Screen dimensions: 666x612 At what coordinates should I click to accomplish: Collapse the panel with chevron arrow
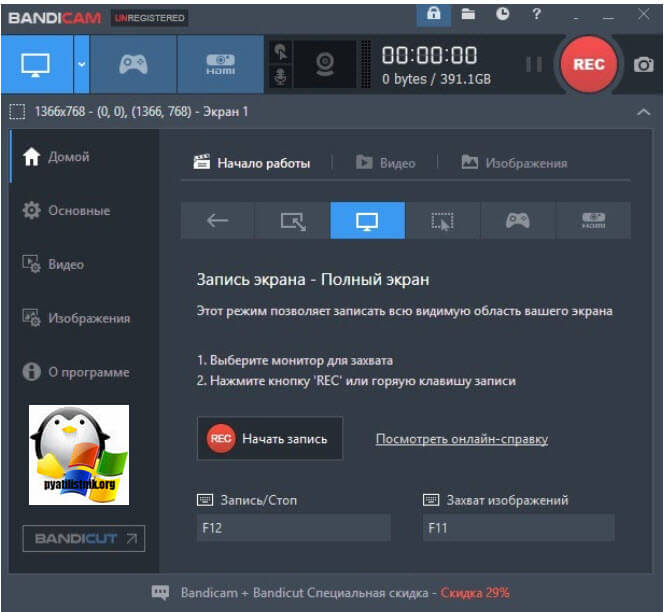pyautogui.click(x=643, y=112)
